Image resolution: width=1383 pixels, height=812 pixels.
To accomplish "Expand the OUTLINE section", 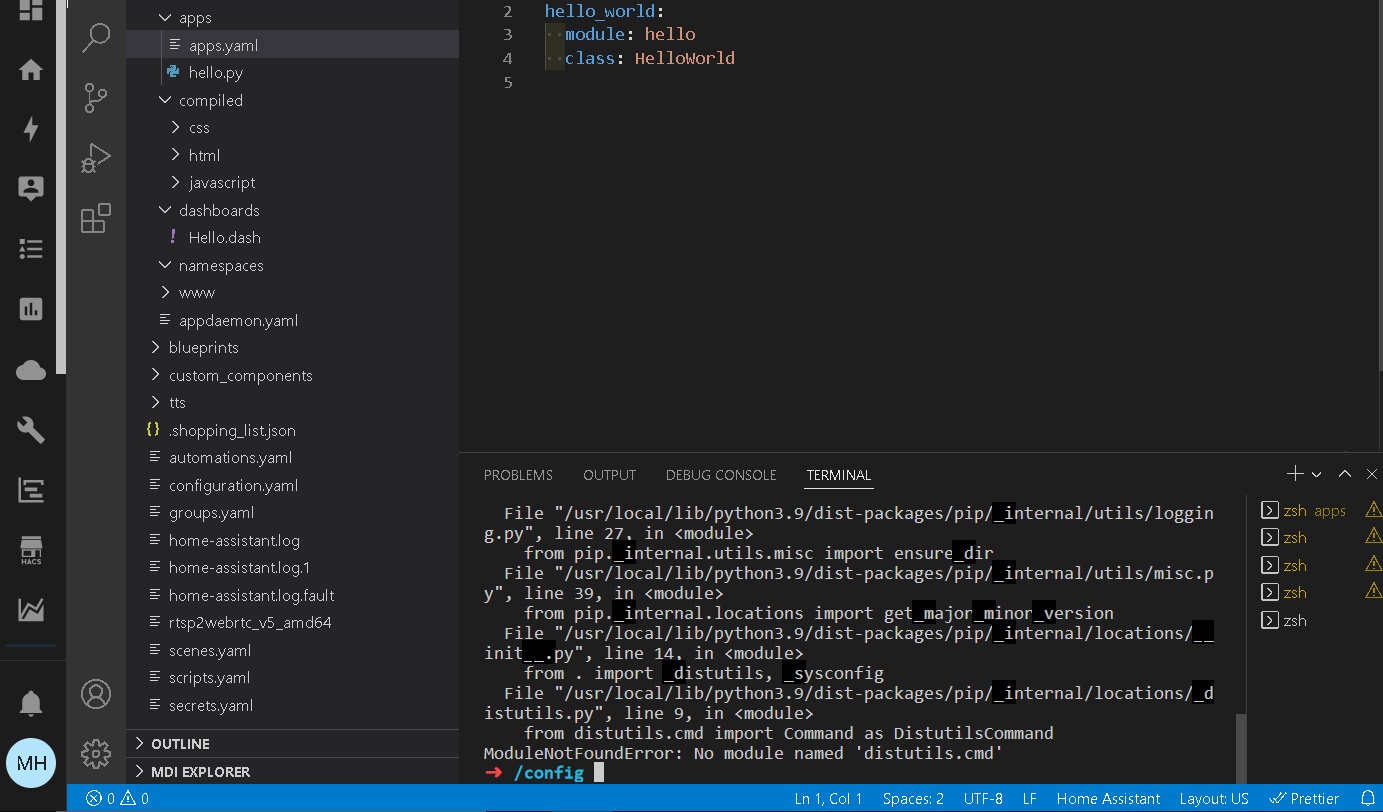I will (292, 744).
